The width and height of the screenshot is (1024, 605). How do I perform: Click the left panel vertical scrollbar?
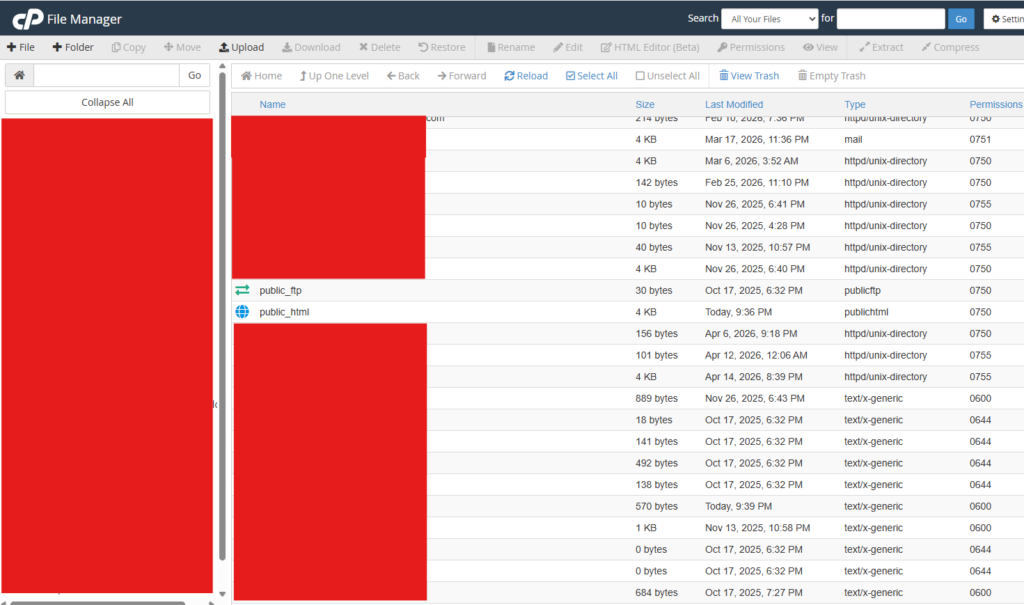pos(222,300)
